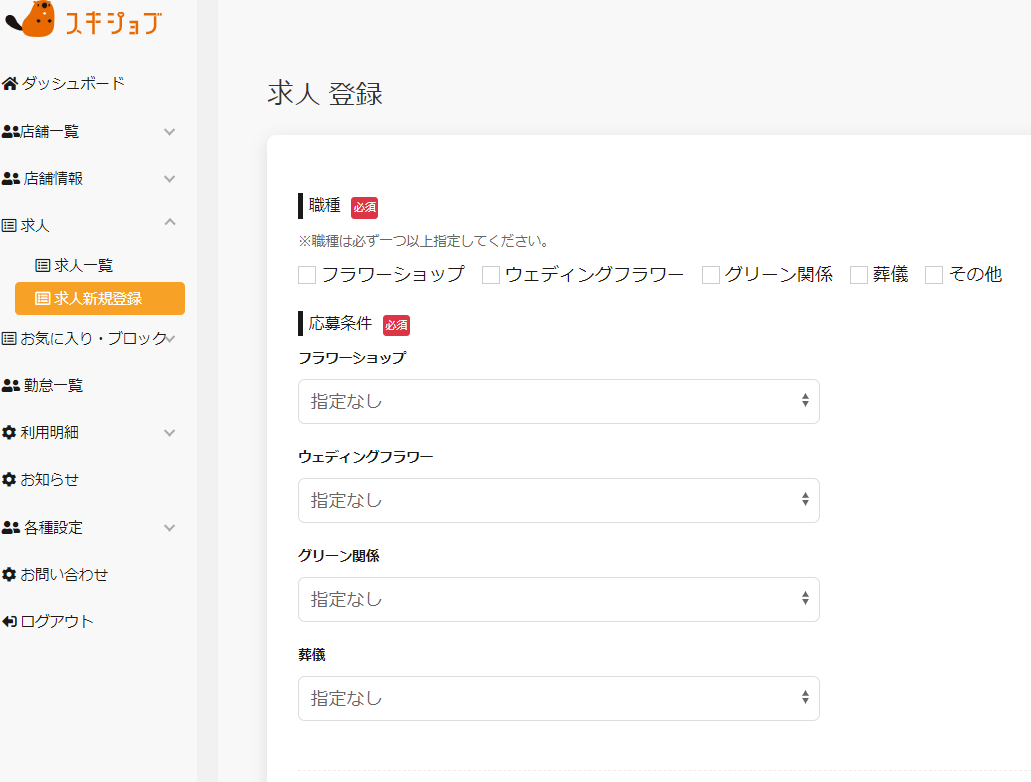Expand the 各種設定 menu chevron

coord(170,528)
